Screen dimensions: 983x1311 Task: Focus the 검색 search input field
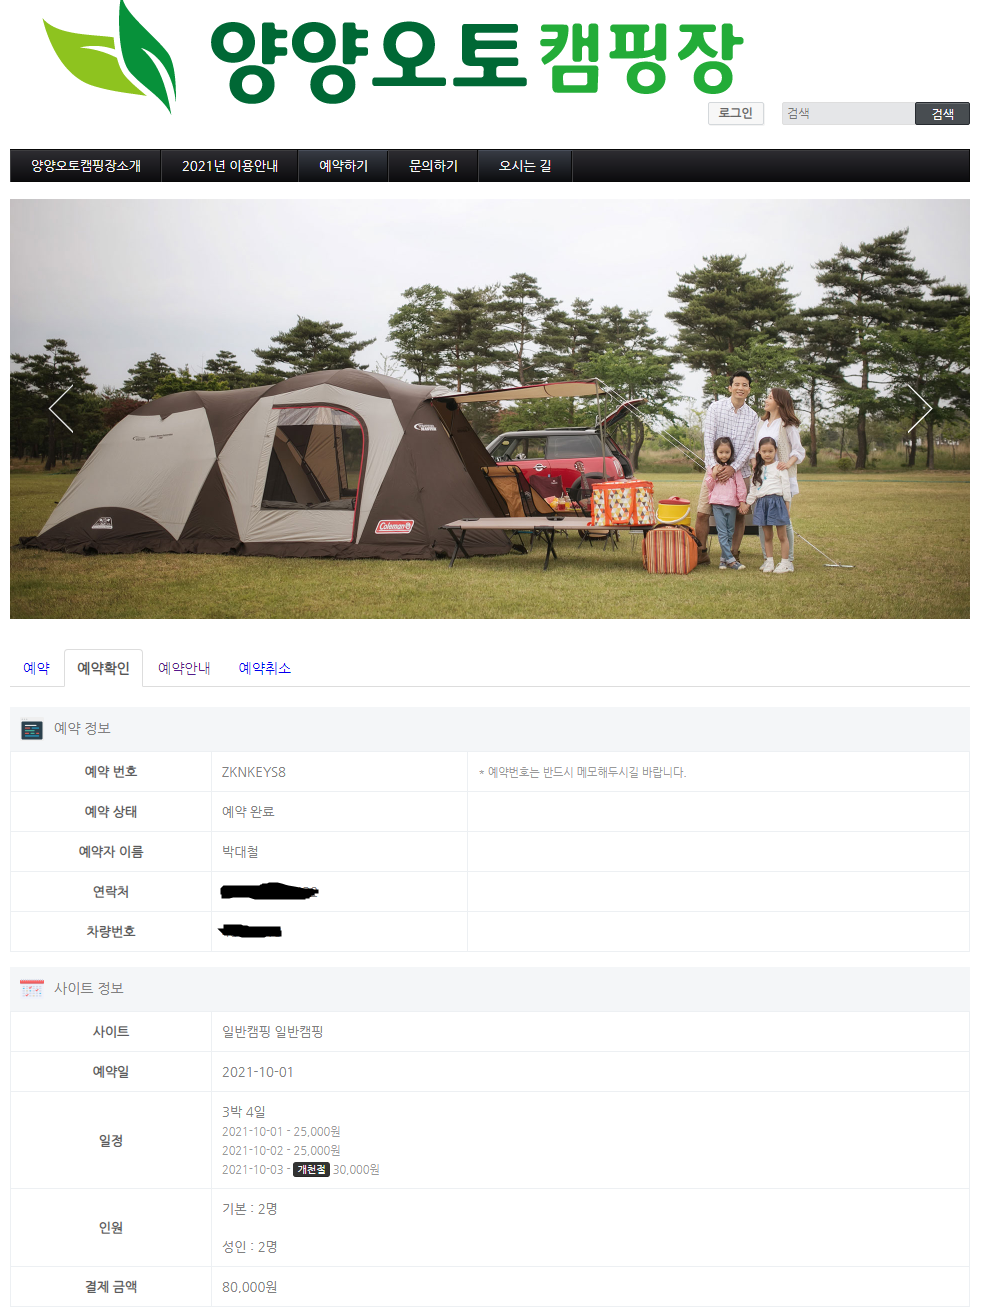coord(848,114)
